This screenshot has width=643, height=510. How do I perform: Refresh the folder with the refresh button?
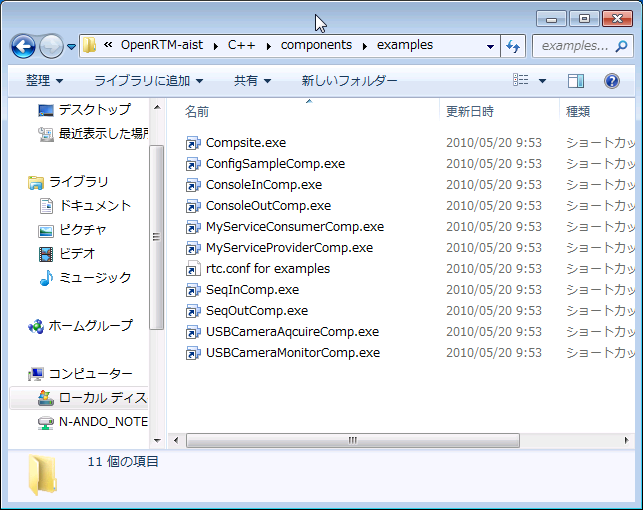[x=513, y=46]
